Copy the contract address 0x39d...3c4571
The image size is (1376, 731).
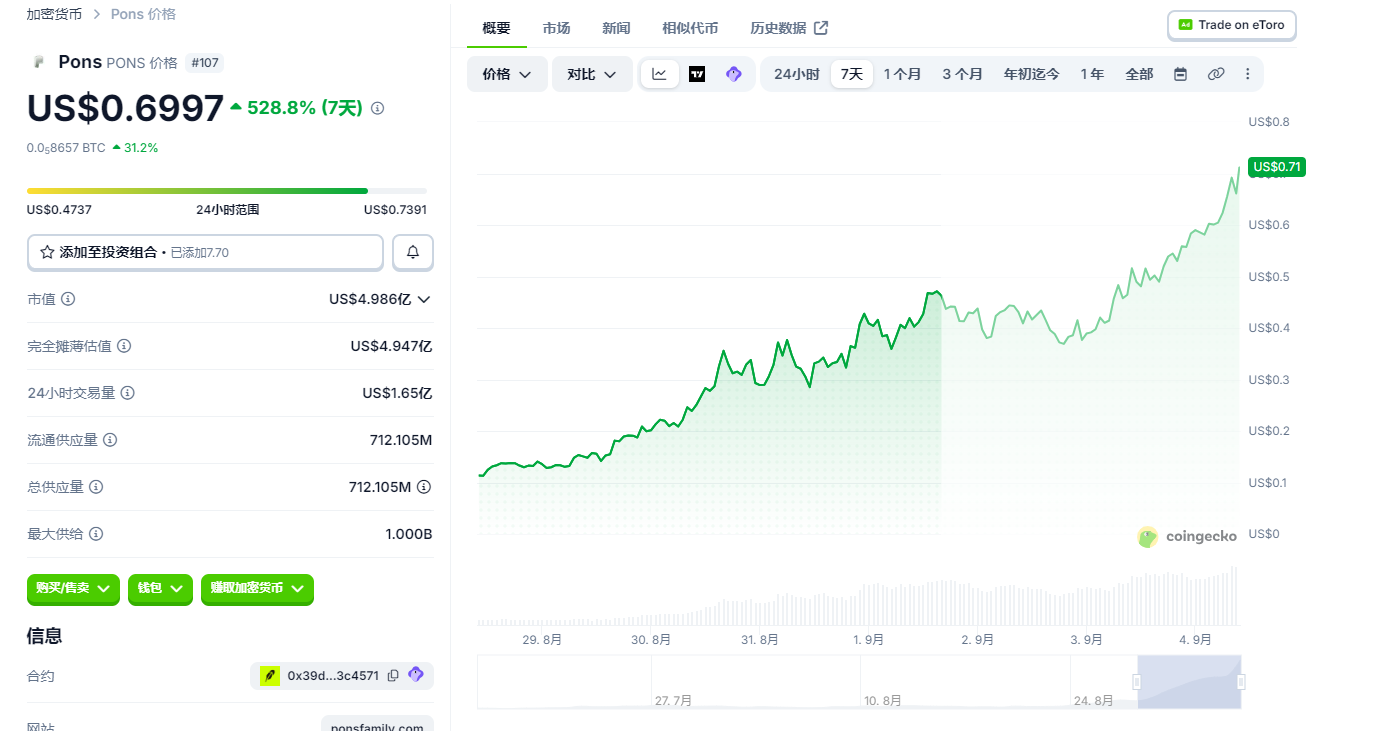coord(393,675)
